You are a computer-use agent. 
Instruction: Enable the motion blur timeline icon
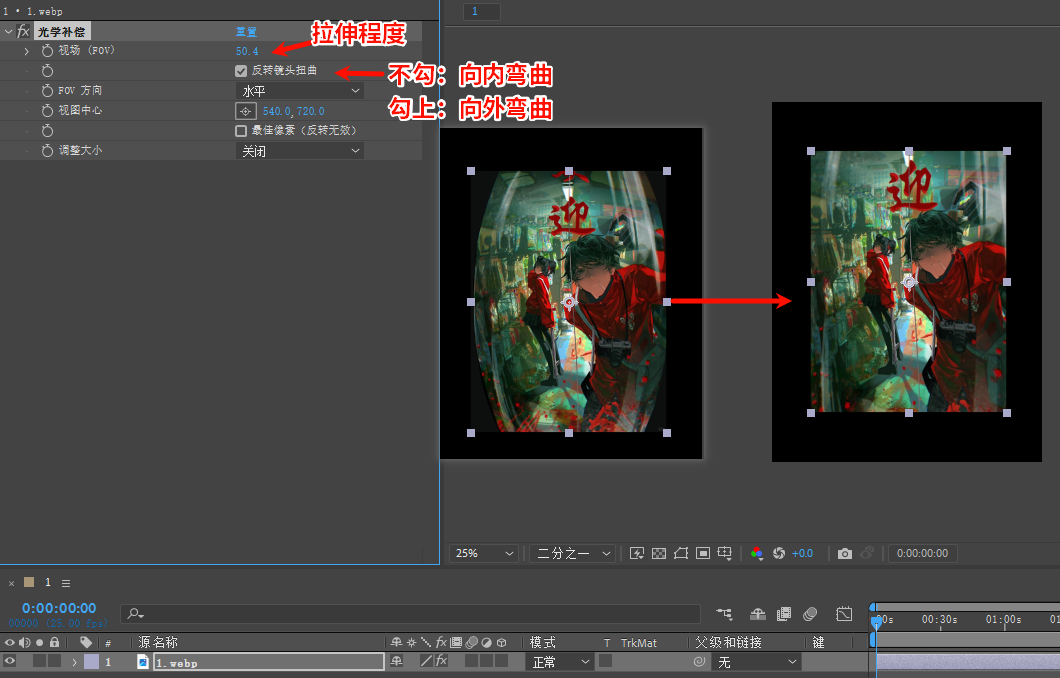tap(810, 614)
